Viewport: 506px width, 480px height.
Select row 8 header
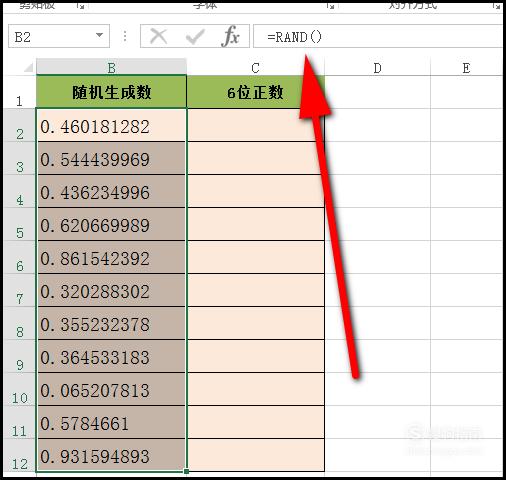click(19, 323)
